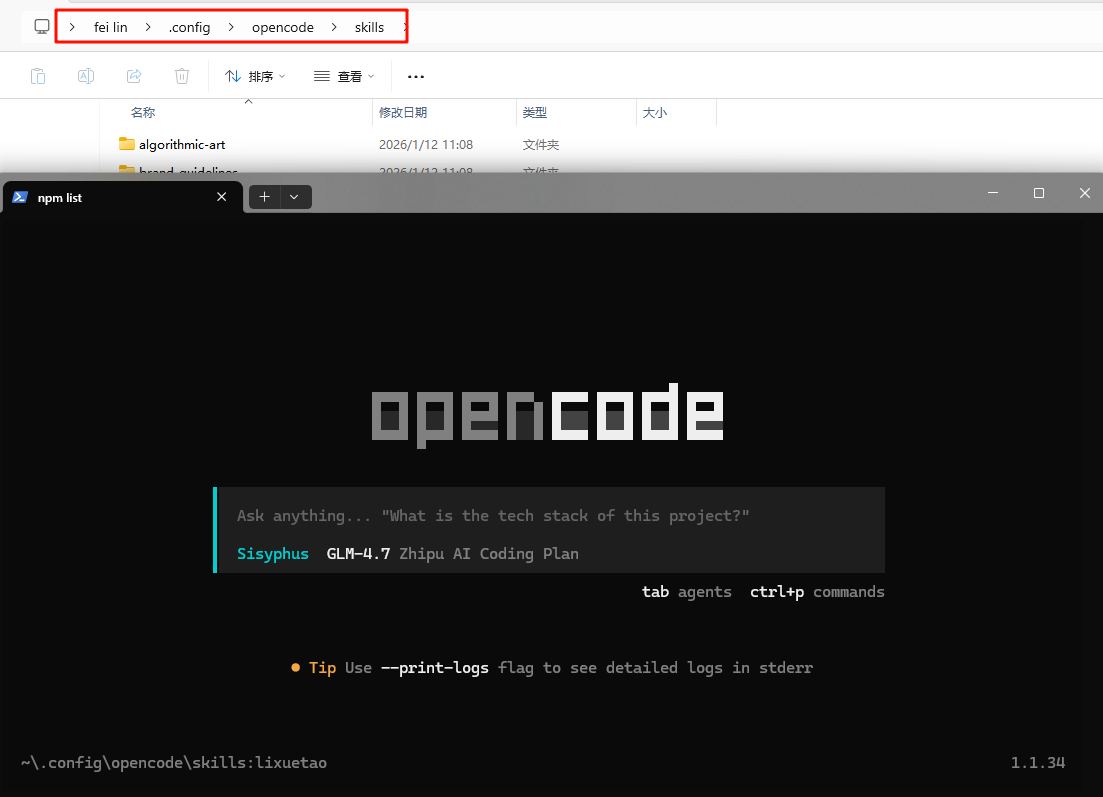Click the tab agents hint
Image resolution: width=1103 pixels, height=797 pixels.
pos(687,592)
